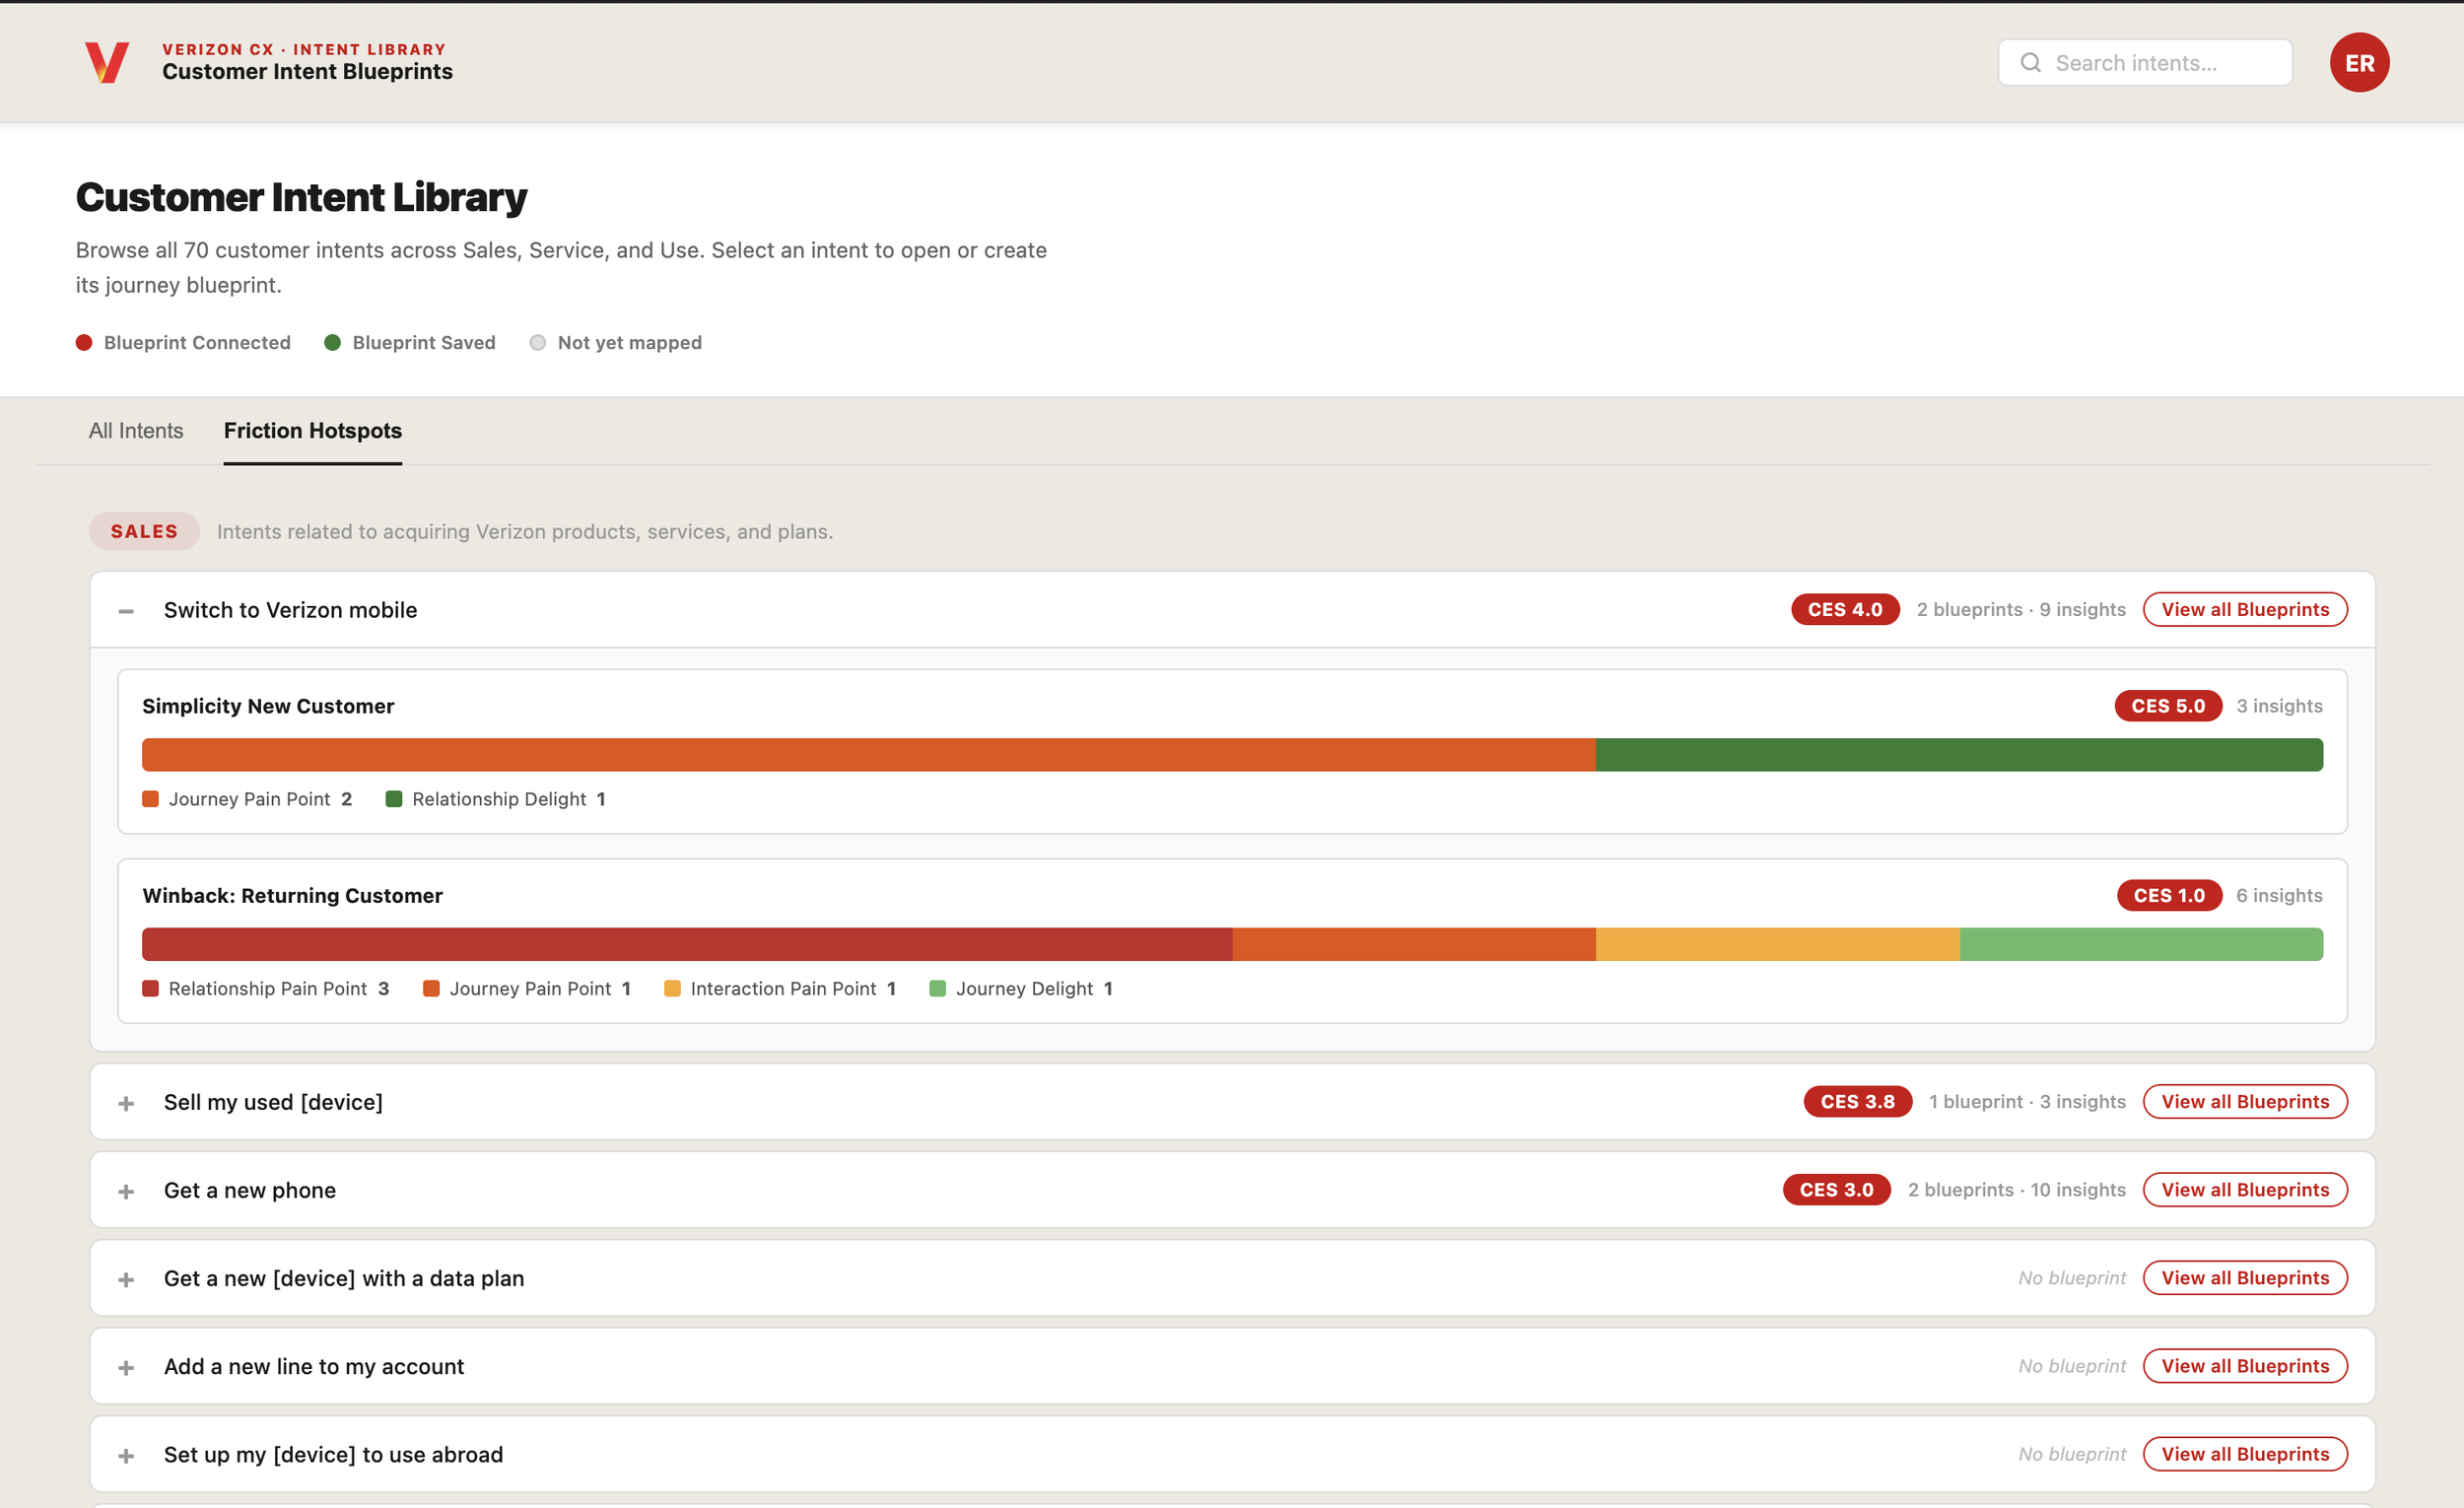Collapse the Switch to Verizon mobile row

[x=126, y=610]
